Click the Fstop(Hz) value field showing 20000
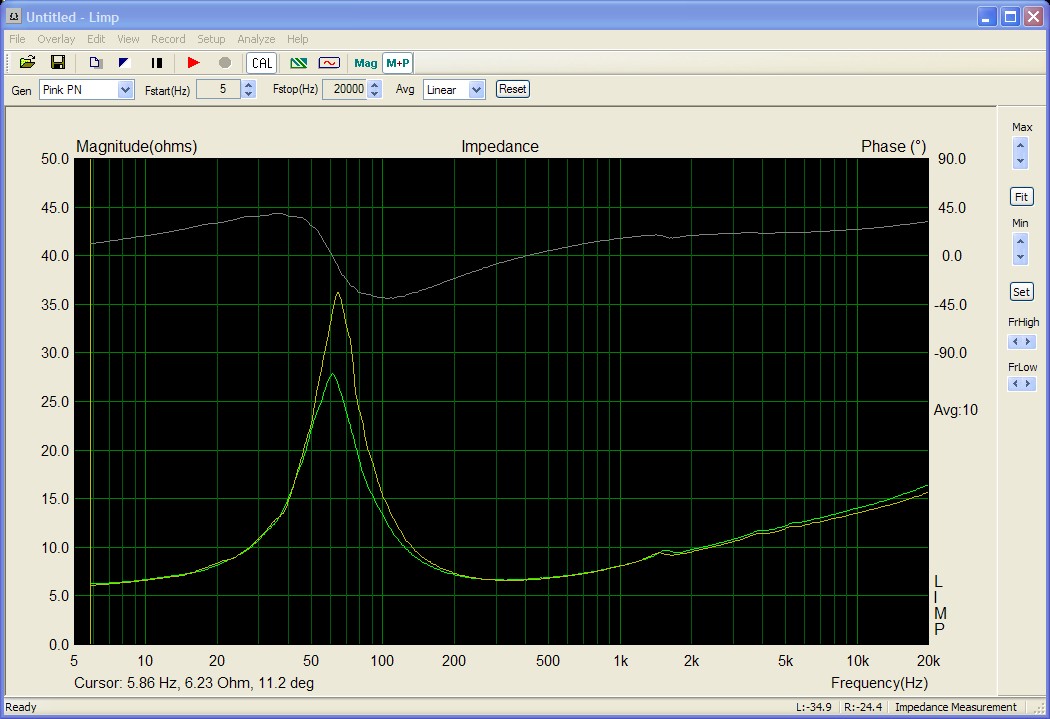 [345, 90]
